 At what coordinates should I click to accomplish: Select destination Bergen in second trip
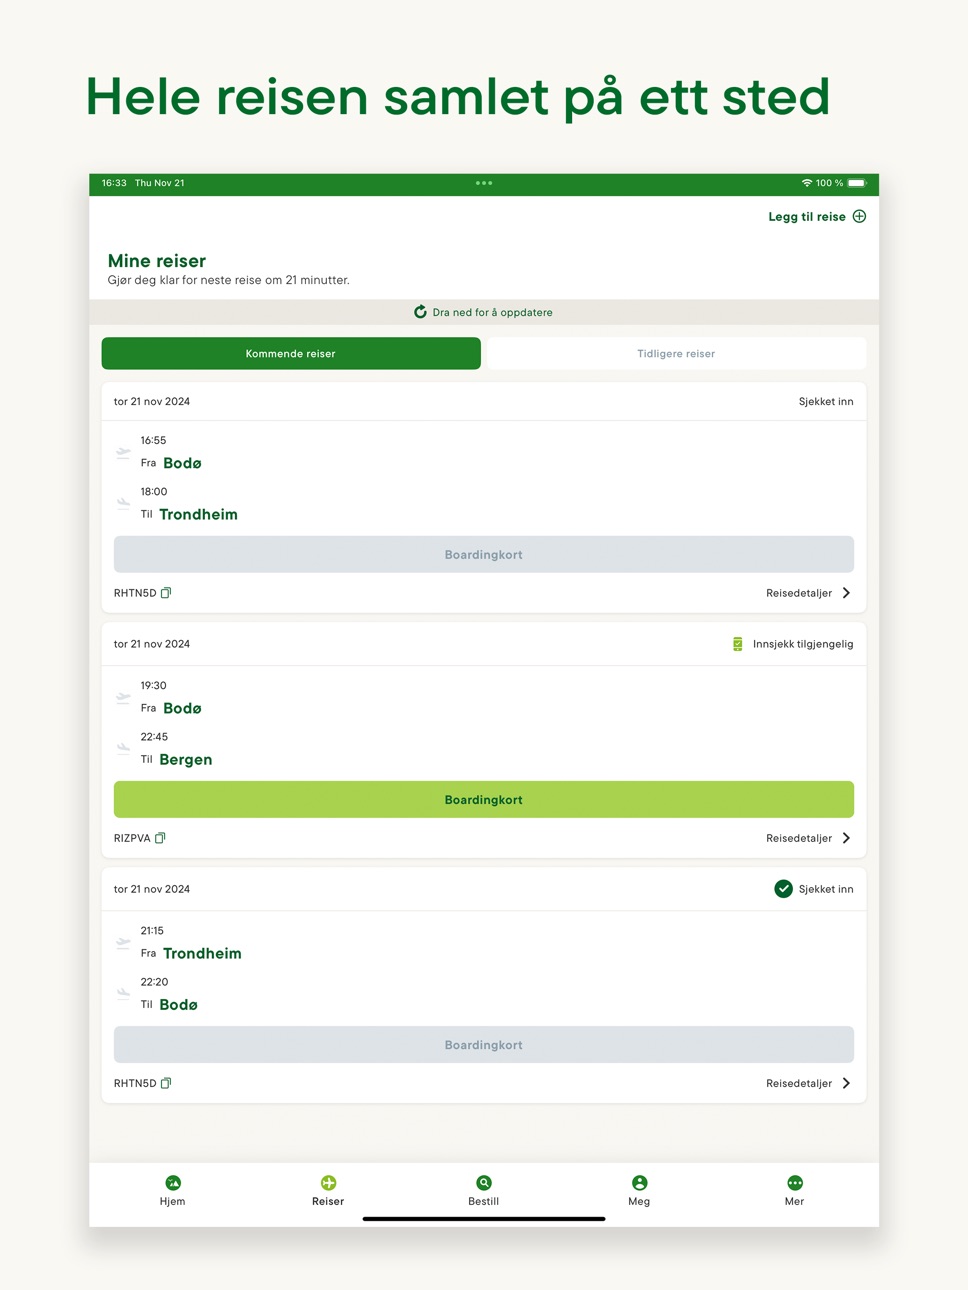click(x=186, y=759)
